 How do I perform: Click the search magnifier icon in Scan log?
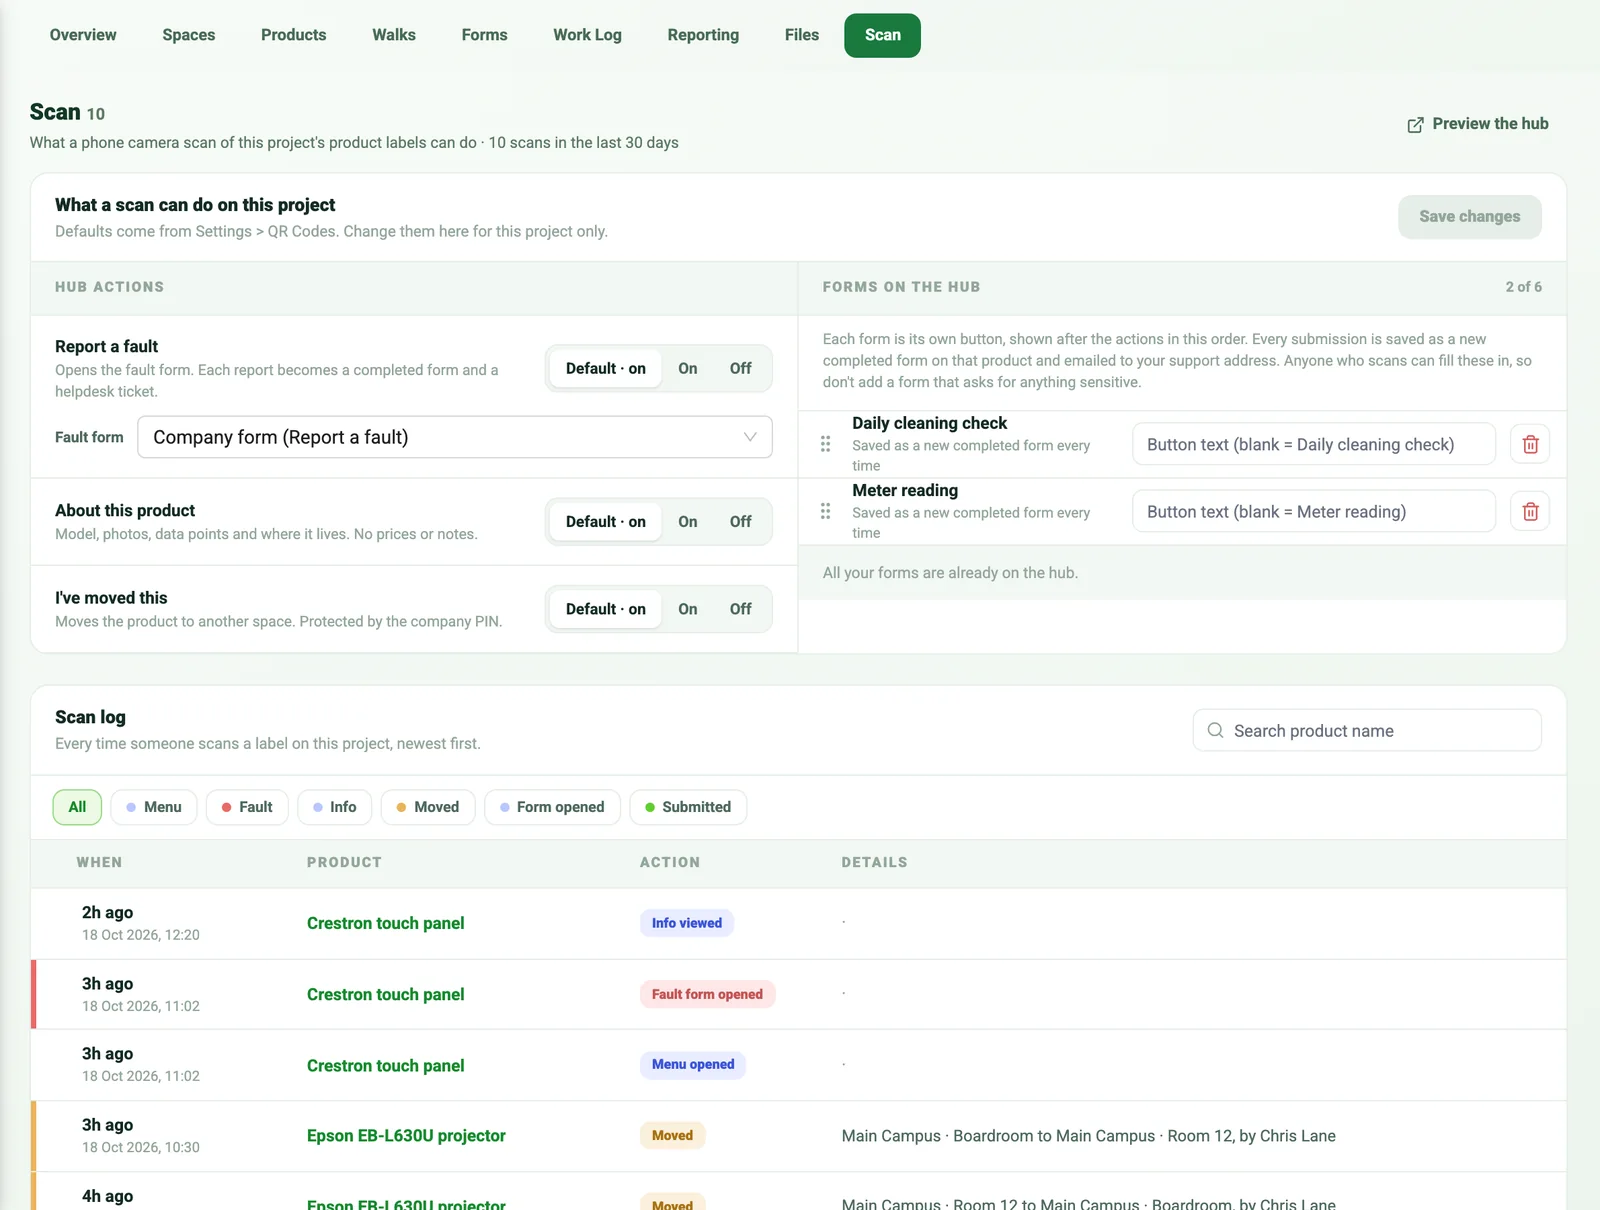1215,730
